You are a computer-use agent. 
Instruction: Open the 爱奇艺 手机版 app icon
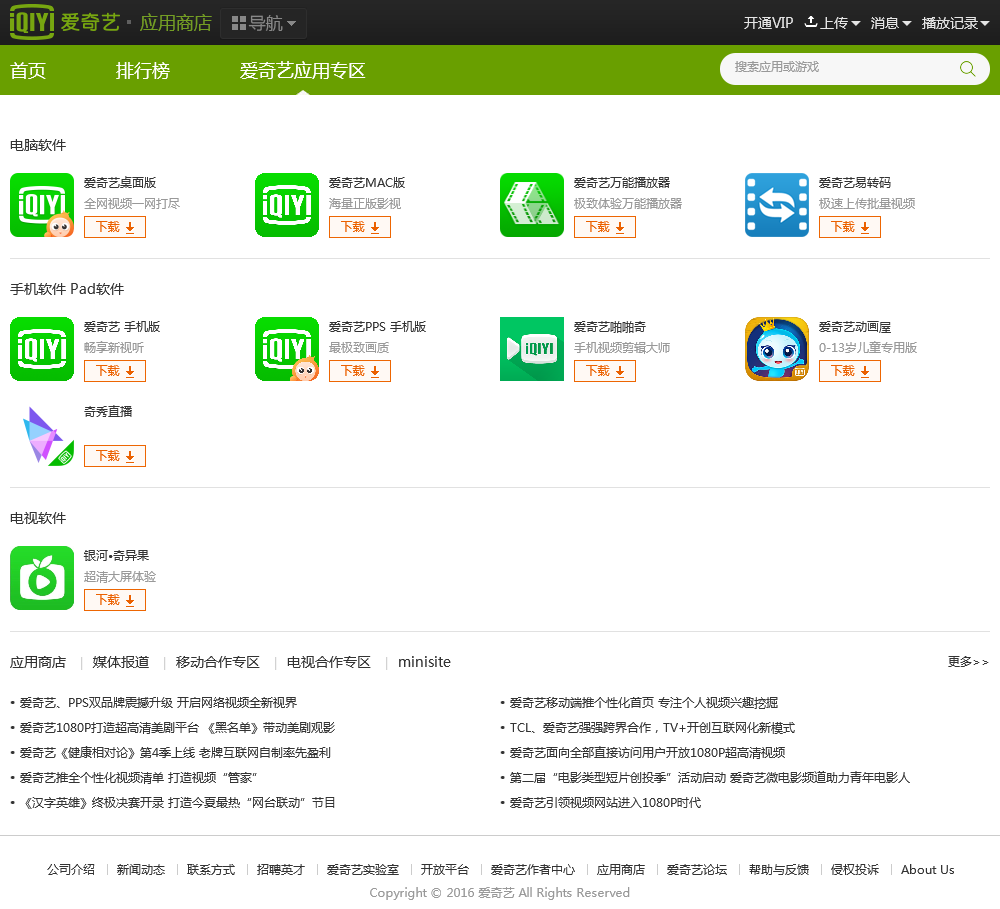tap(42, 349)
